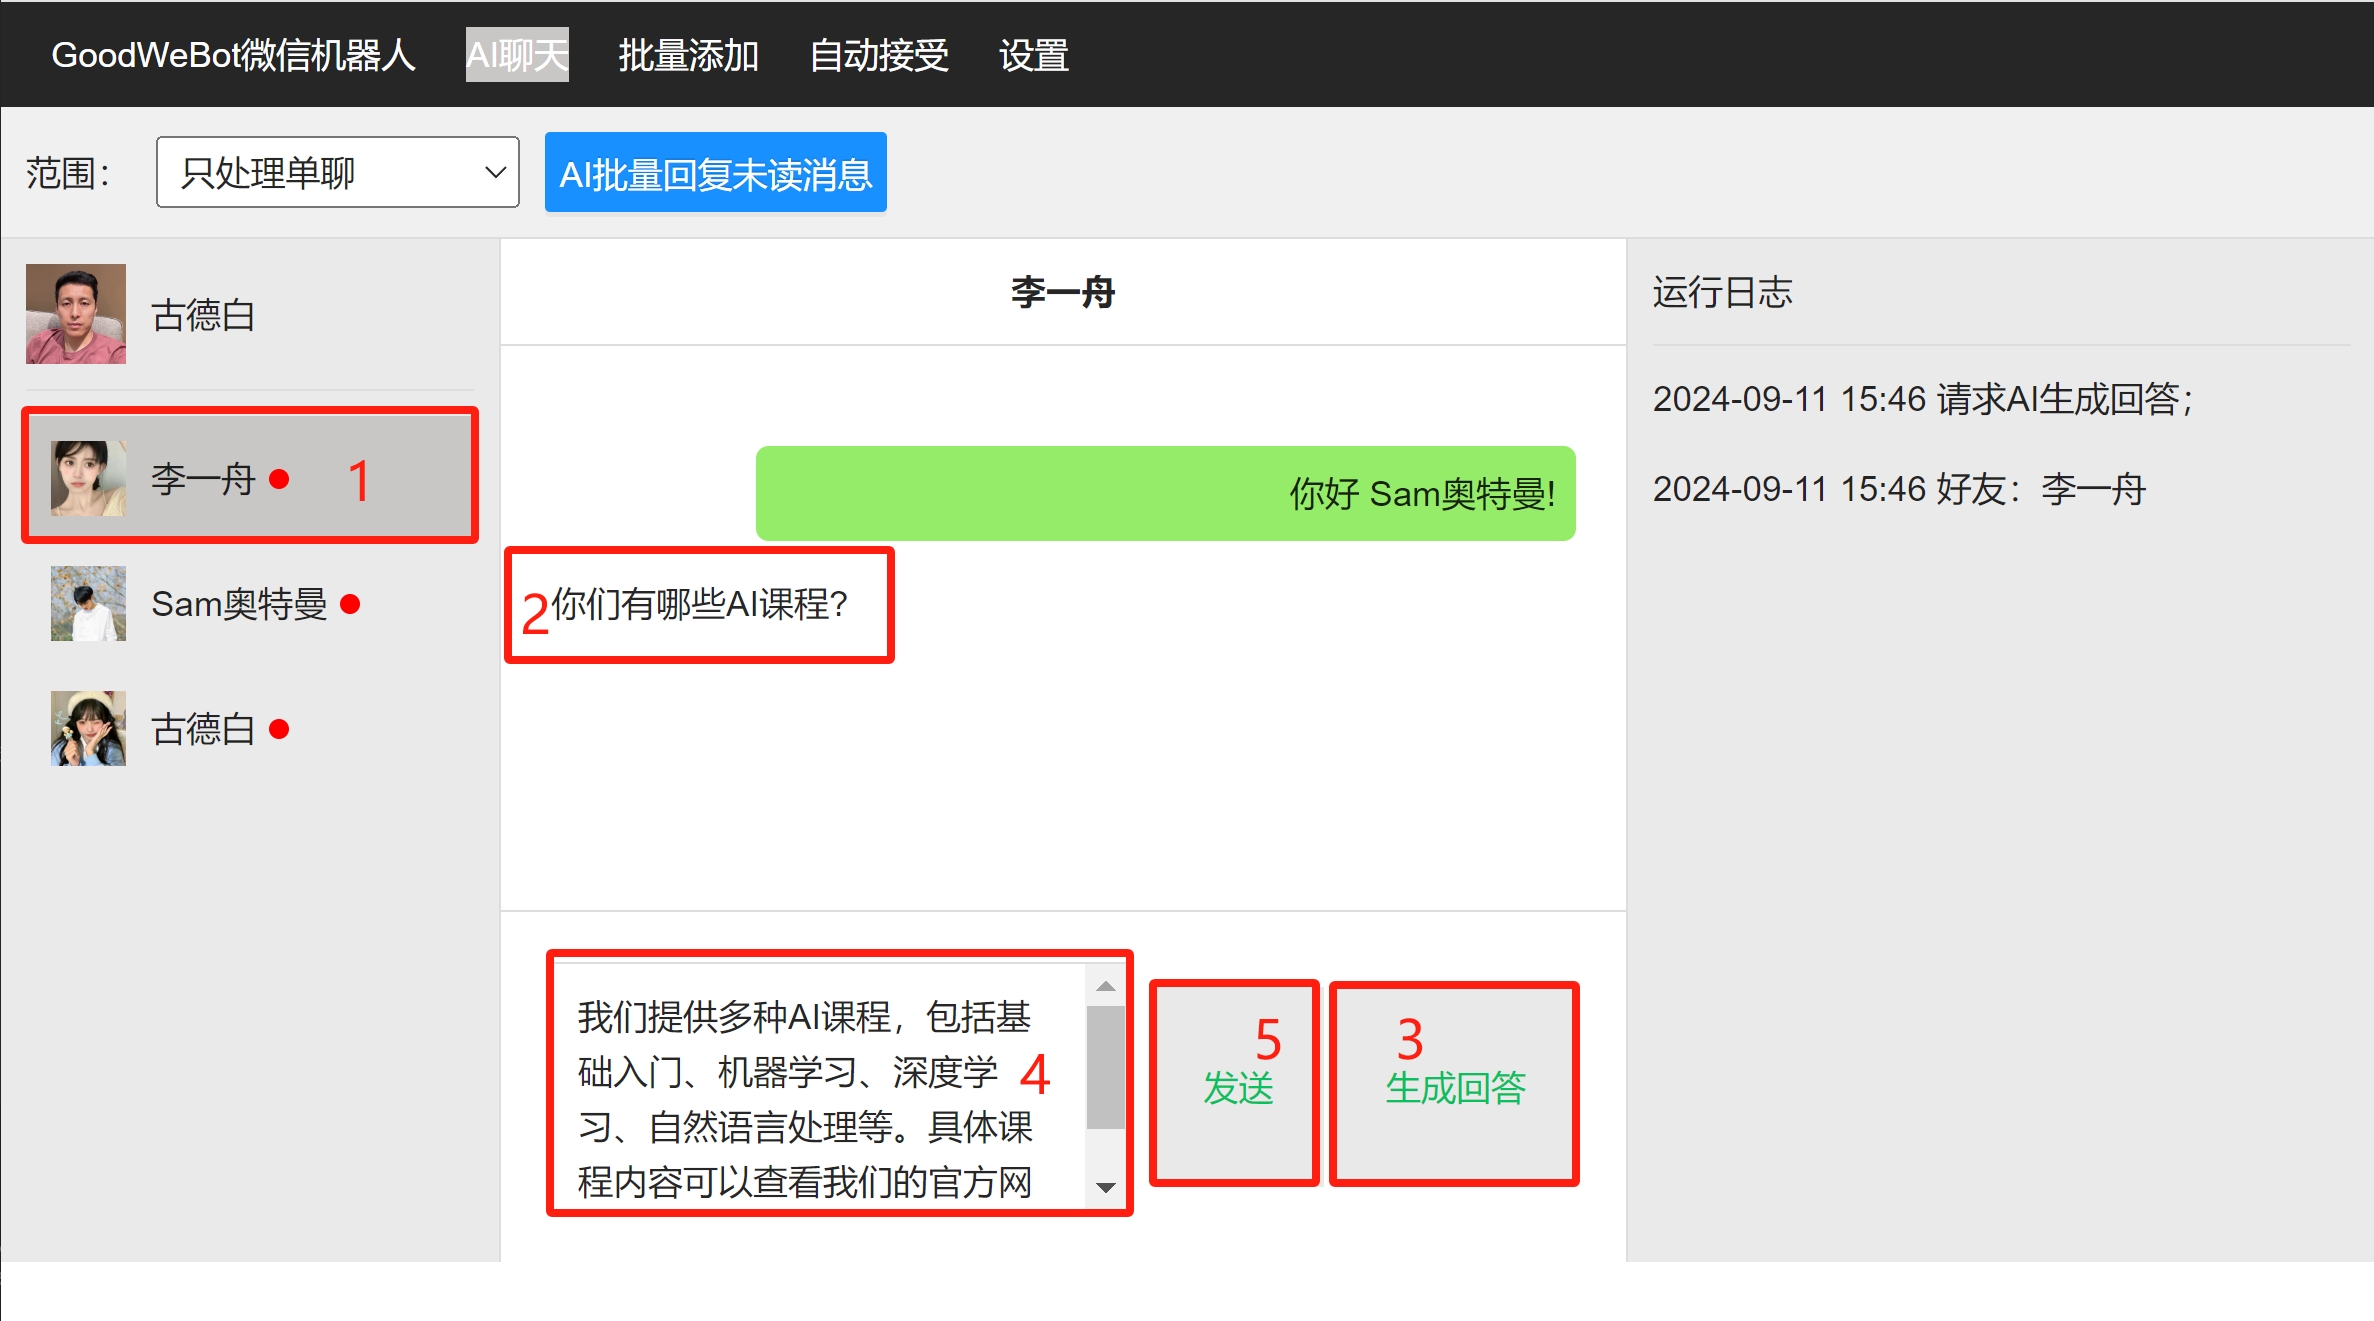This screenshot has width=2374, height=1321.
Task: Click 古德白 avatar at top of contact list
Action: coord(76,314)
